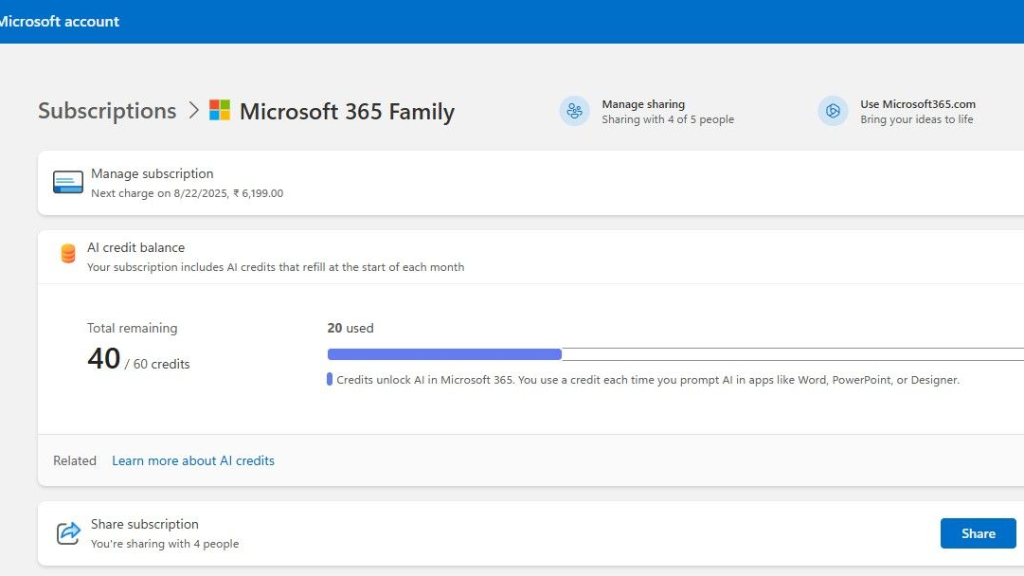1024x576 pixels.
Task: Open Learn more about AI credits link
Action: [193, 460]
